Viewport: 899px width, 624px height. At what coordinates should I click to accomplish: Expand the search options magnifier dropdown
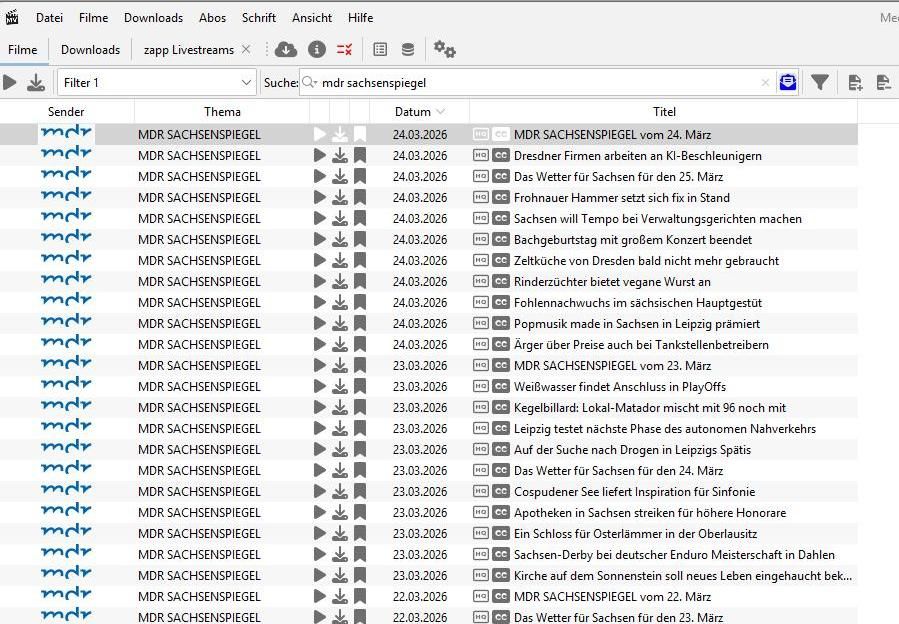pos(310,83)
